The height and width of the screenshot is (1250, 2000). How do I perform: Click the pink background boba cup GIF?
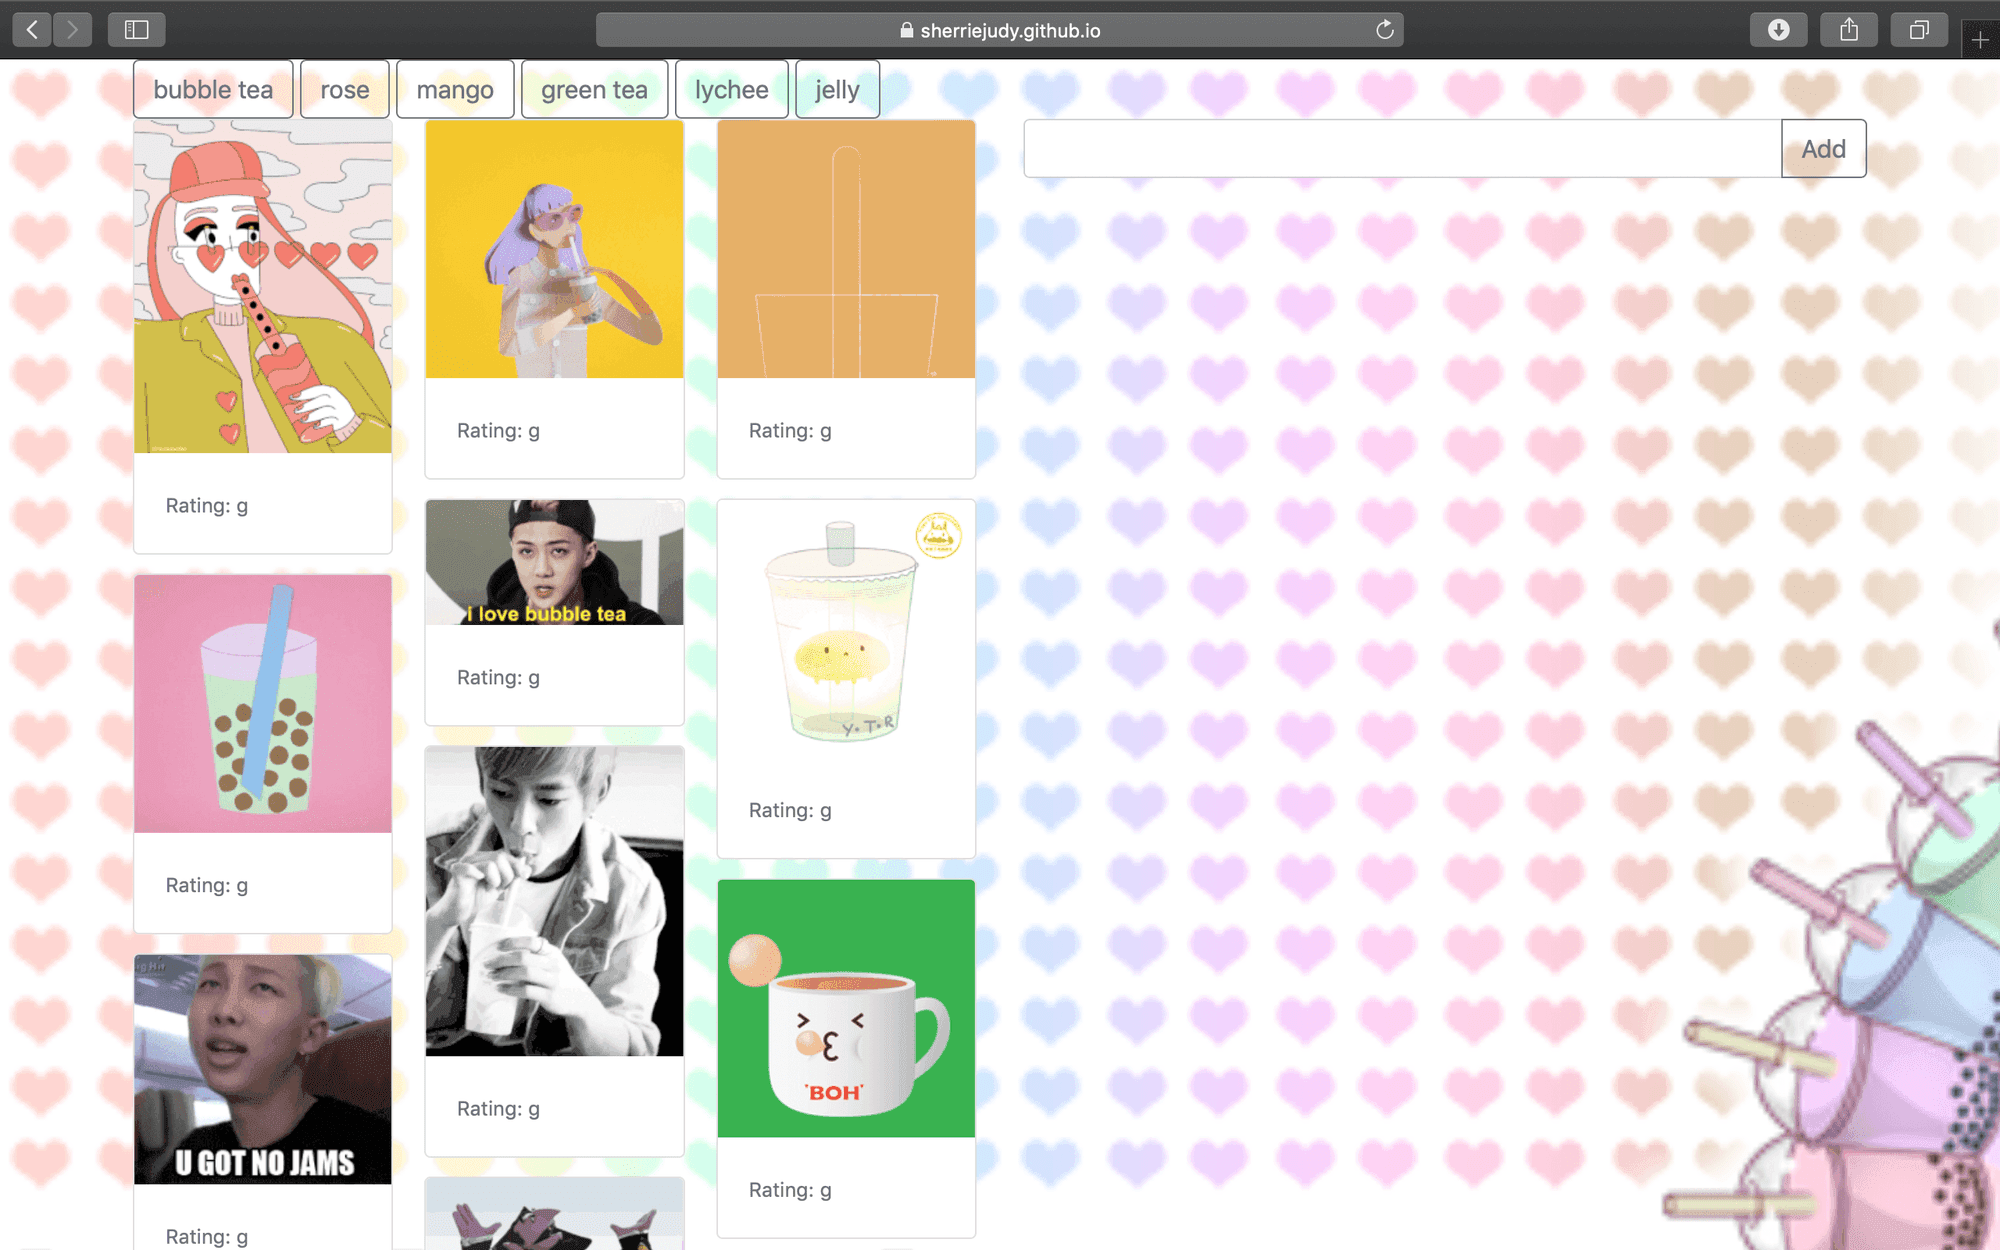click(x=263, y=704)
